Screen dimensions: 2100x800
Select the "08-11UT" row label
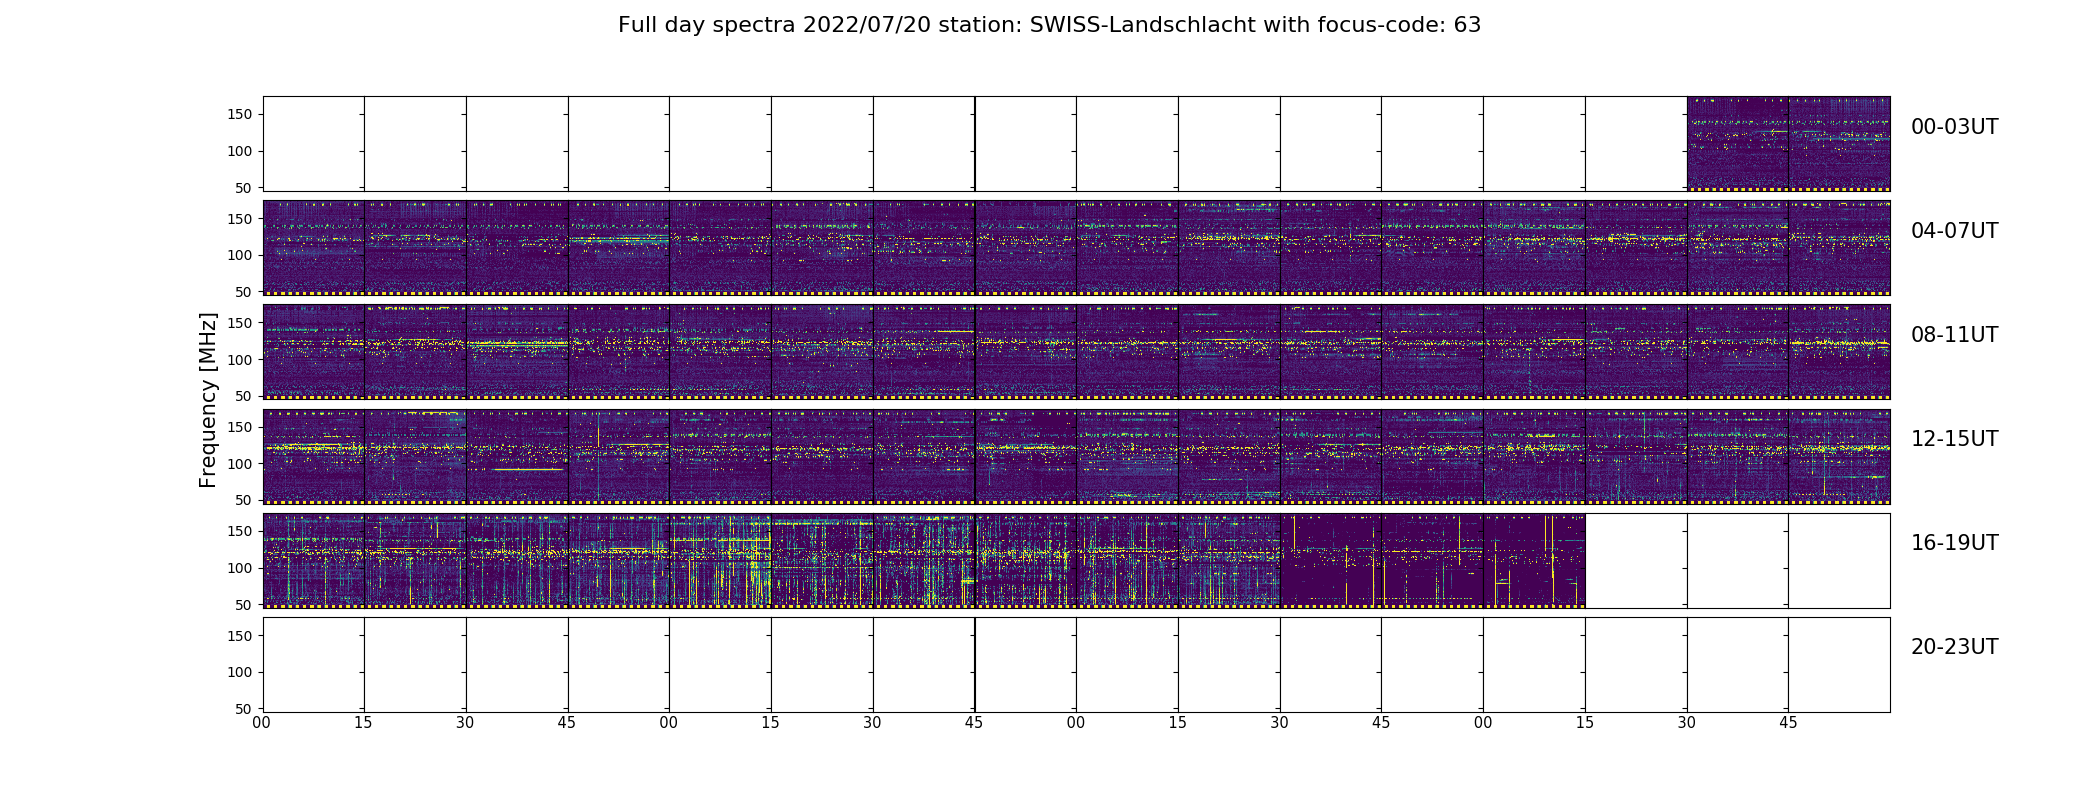click(x=1954, y=335)
